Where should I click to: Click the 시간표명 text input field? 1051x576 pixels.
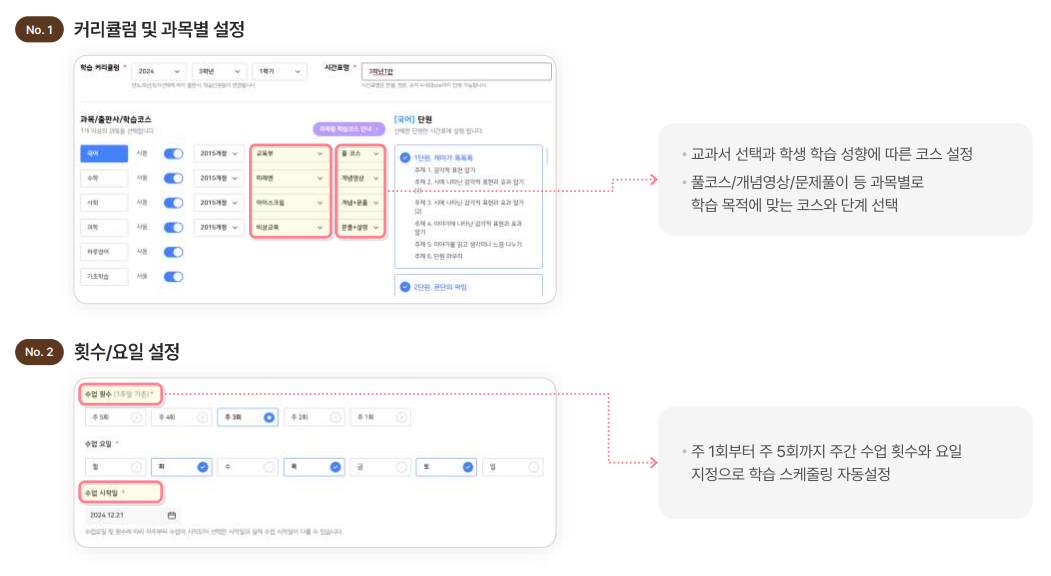(455, 72)
